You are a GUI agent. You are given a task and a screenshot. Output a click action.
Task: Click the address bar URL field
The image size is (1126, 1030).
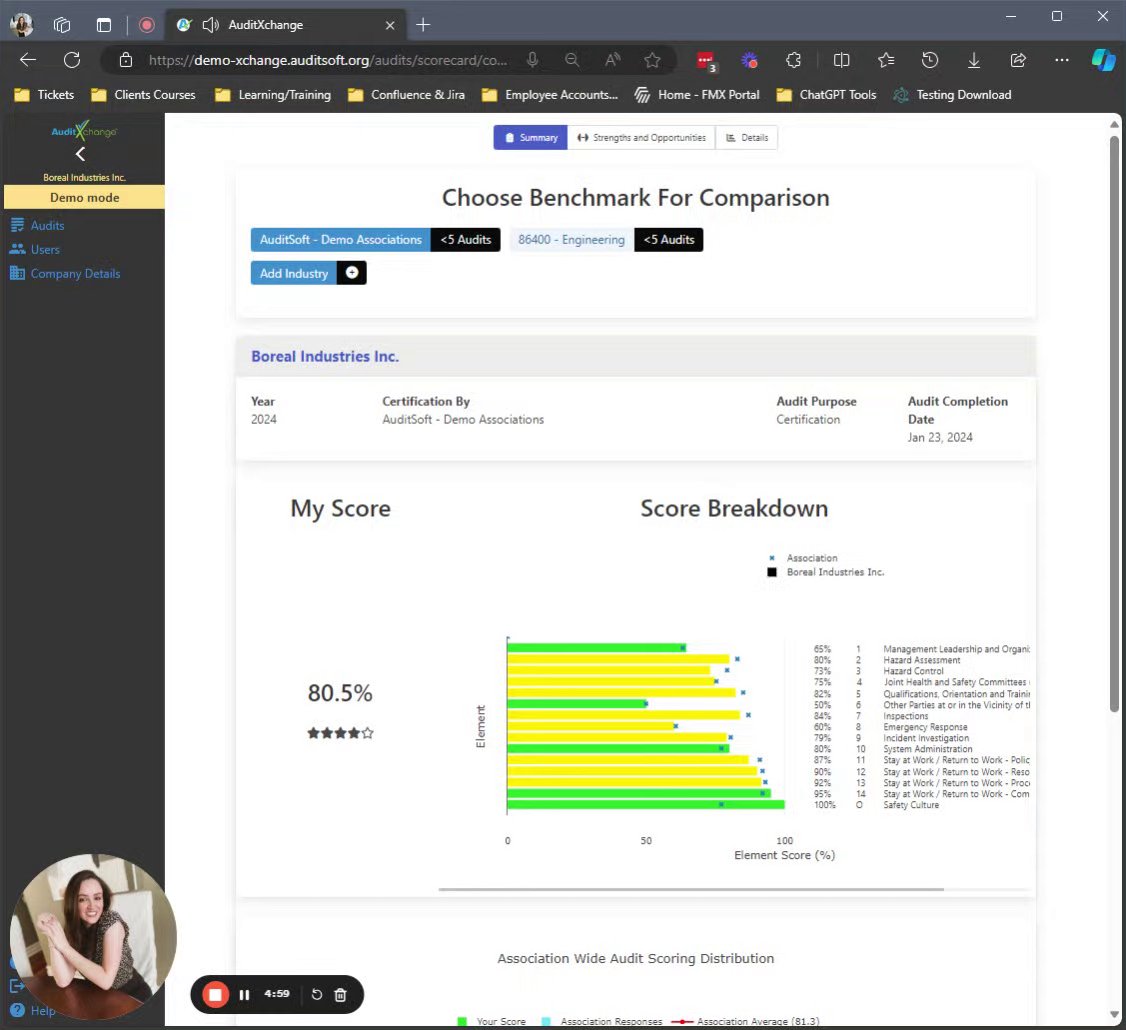pyautogui.click(x=329, y=60)
